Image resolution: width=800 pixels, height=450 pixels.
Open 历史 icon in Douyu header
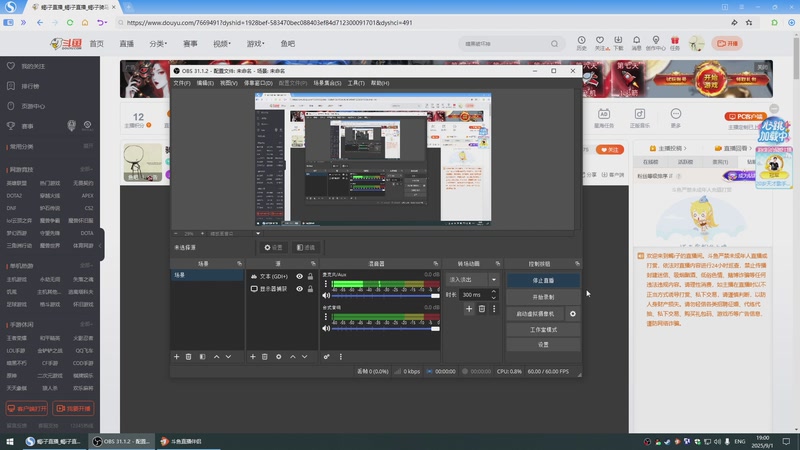click(x=582, y=43)
